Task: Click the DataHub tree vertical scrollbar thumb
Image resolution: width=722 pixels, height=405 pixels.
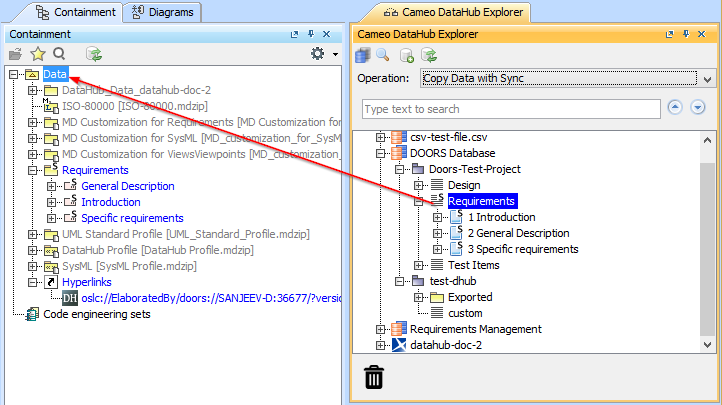Action: pyautogui.click(x=707, y=249)
